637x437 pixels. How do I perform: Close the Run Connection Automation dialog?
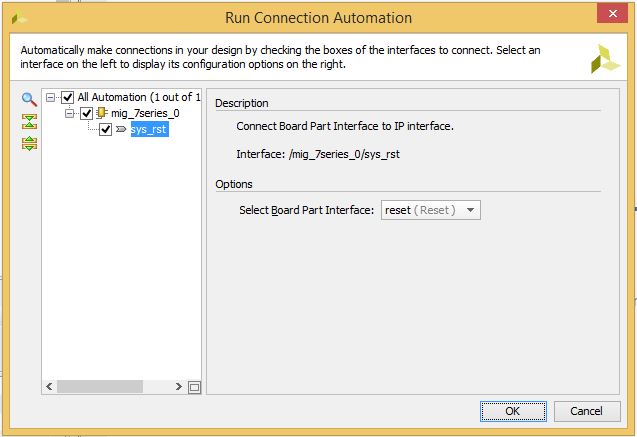pyautogui.click(x=613, y=14)
